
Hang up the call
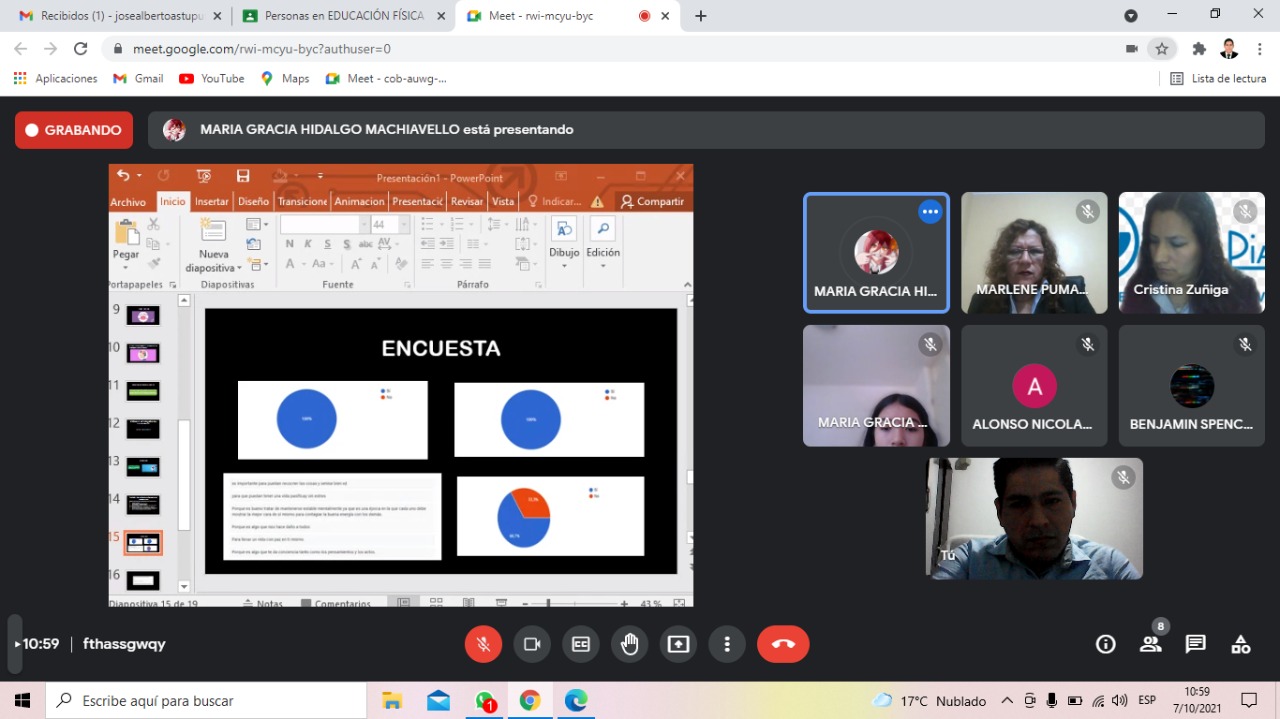782,644
